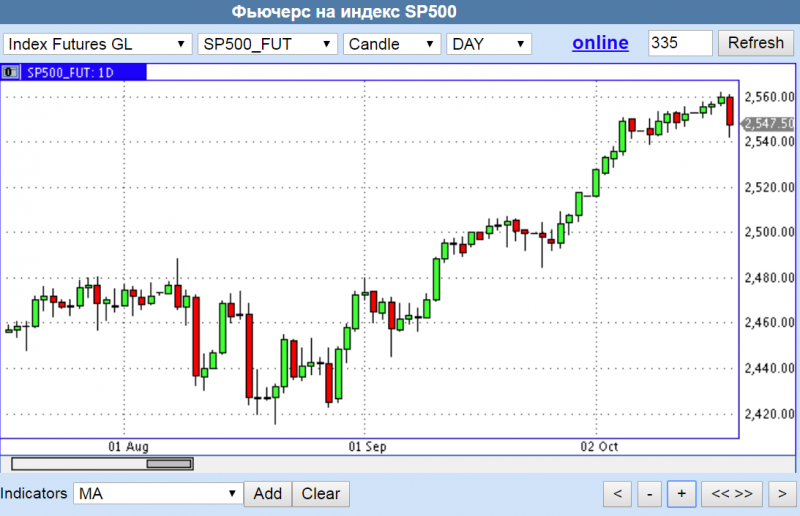Open the Index Futures GL dropdown
Viewport: 800px width, 516px height.
click(98, 44)
